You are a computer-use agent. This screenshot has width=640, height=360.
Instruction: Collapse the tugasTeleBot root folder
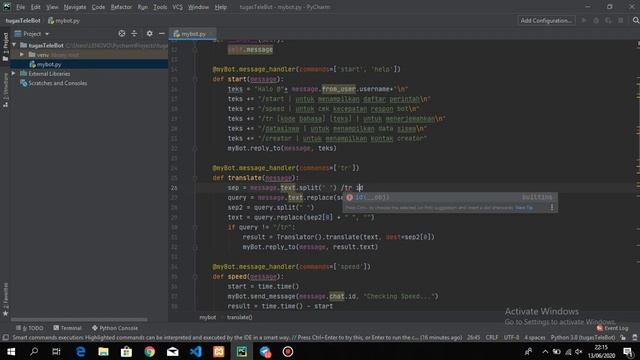pos(14,45)
